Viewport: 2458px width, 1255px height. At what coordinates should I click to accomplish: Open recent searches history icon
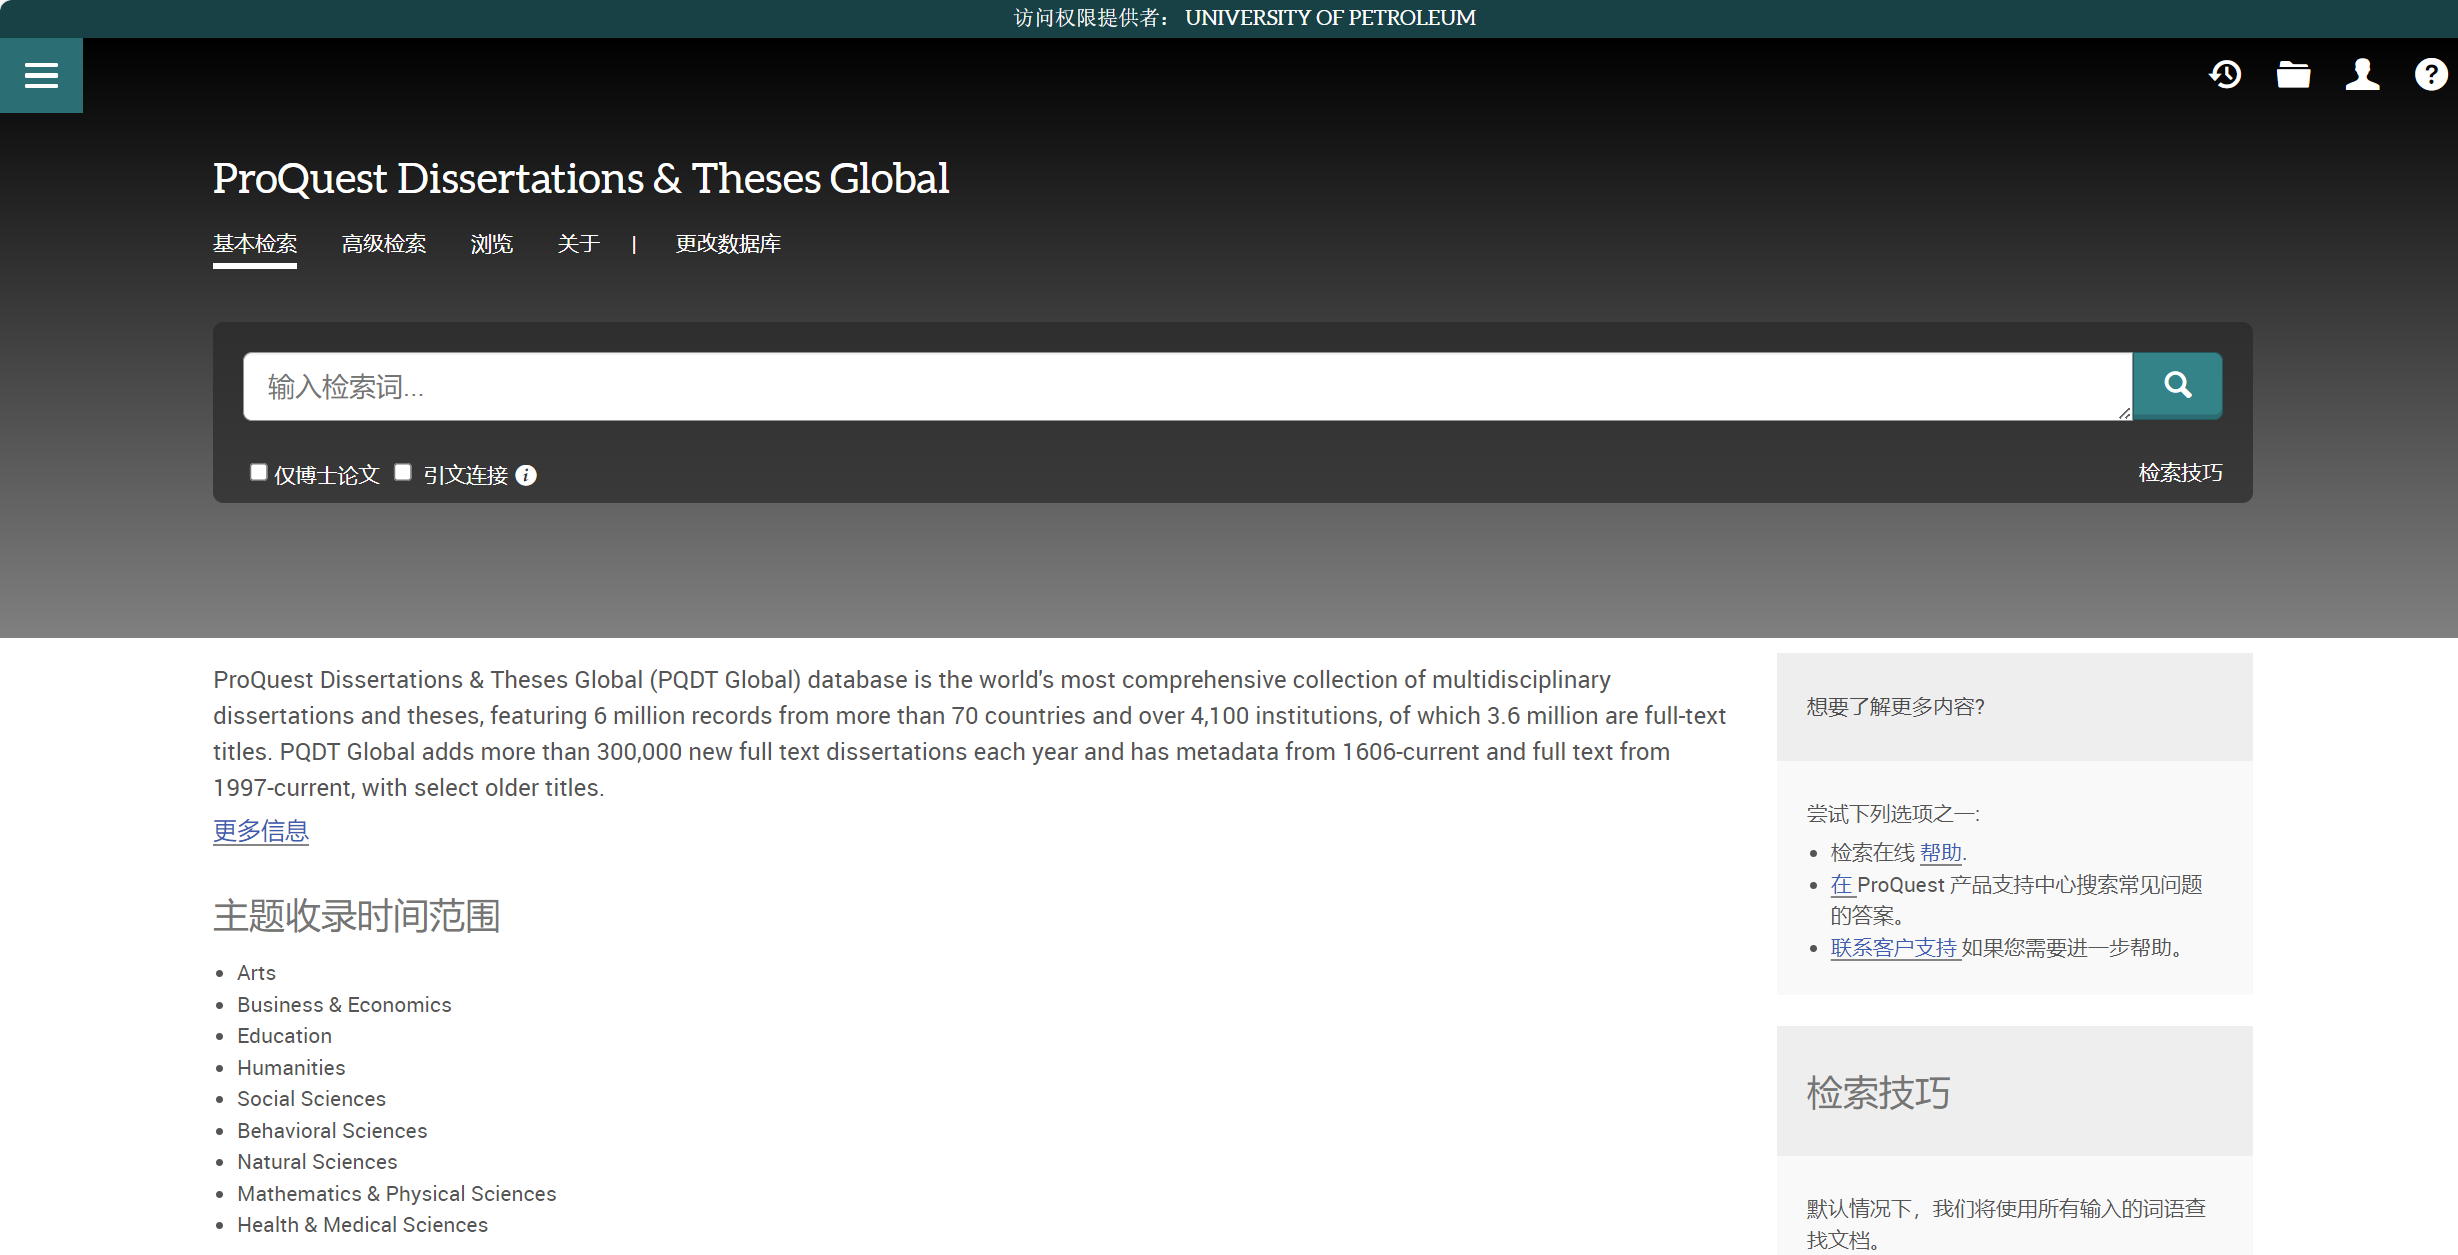pos(2225,74)
